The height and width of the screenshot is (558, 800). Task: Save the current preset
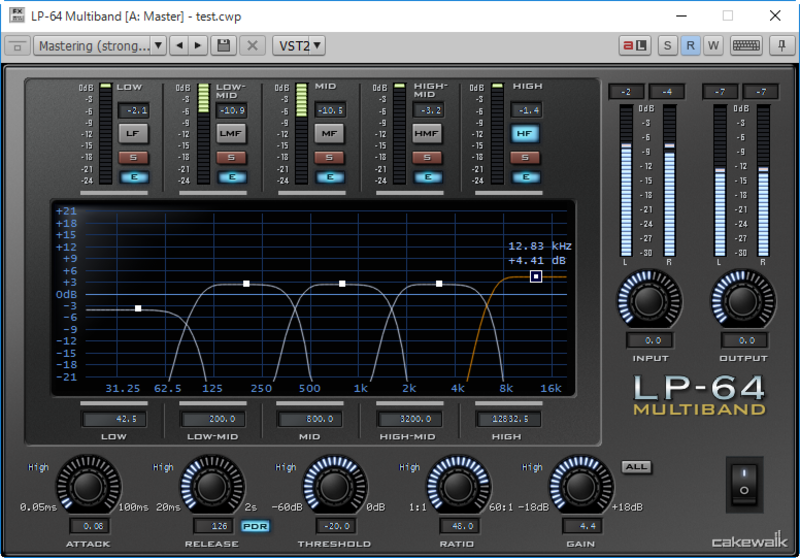click(x=223, y=46)
